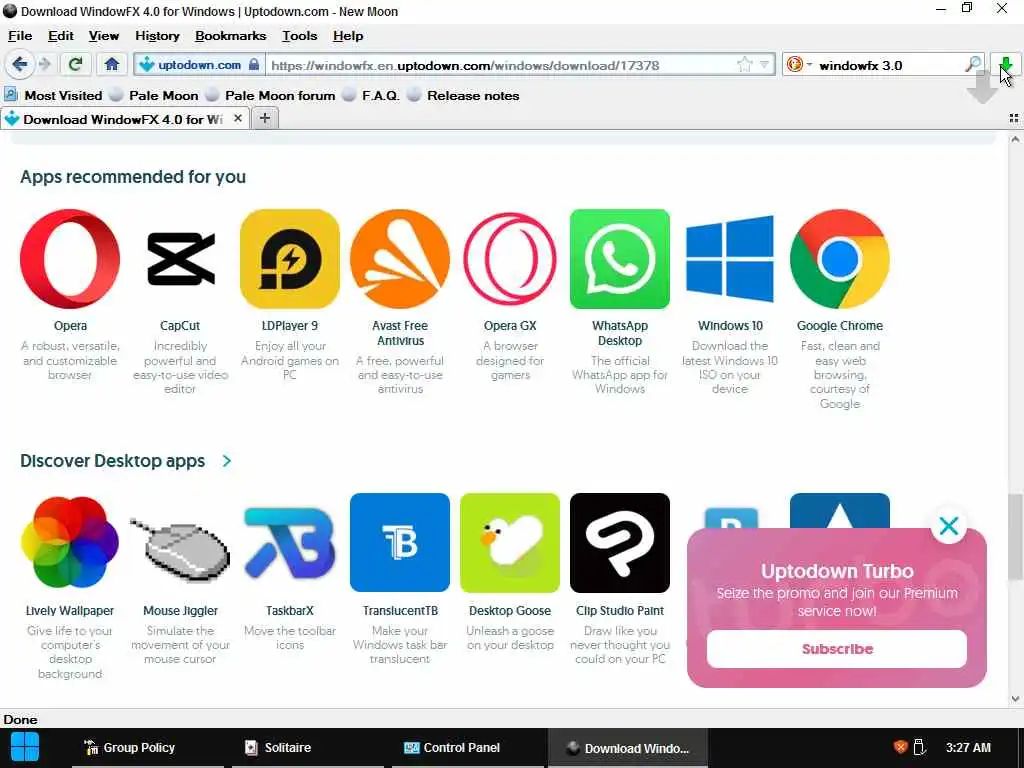Screen dimensions: 1024x768
Task: Open the Lively Wallpaper icon
Action: (x=70, y=543)
